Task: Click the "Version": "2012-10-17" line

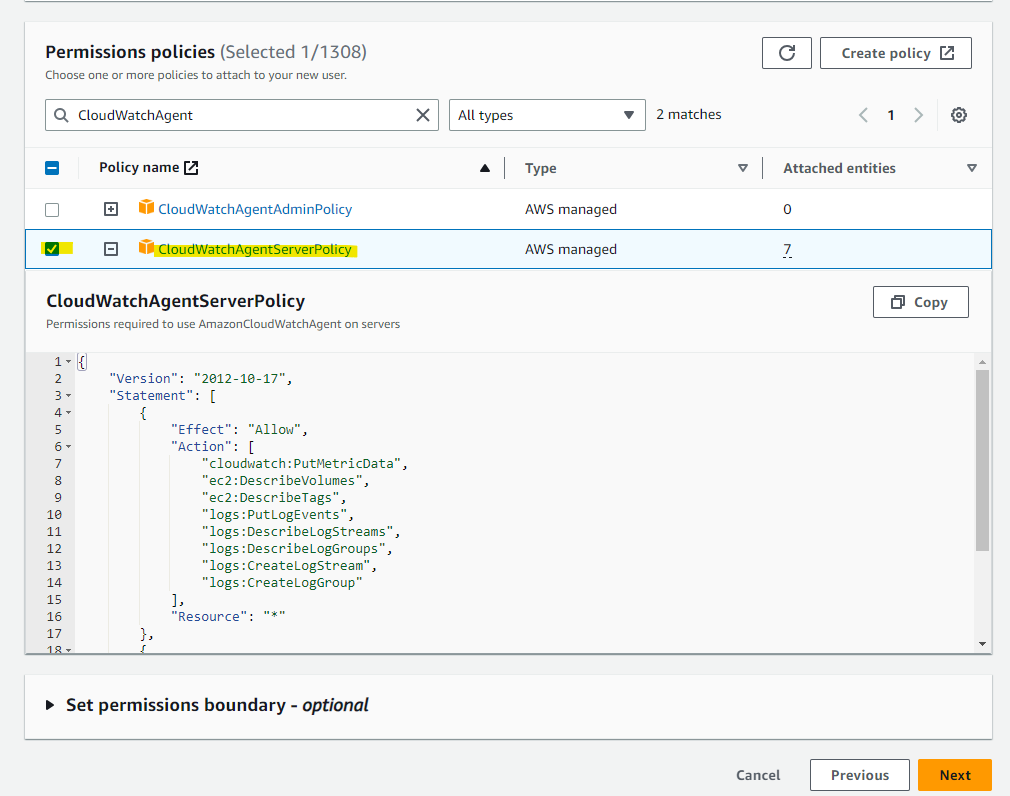Action: pos(201,379)
